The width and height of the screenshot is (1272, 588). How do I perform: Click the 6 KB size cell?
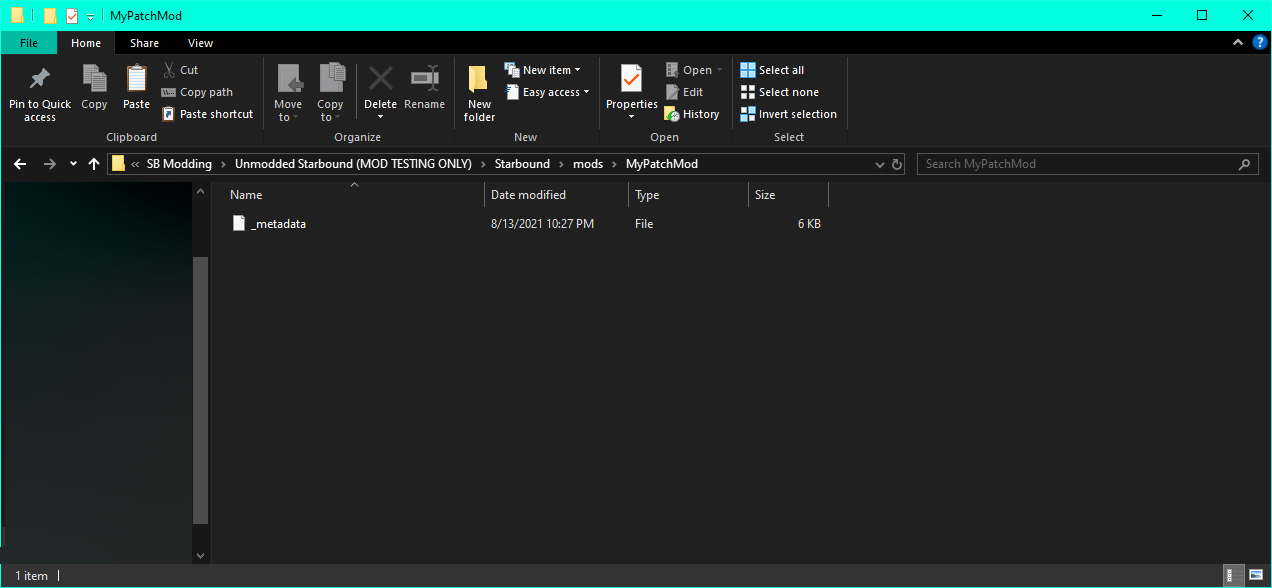(809, 224)
